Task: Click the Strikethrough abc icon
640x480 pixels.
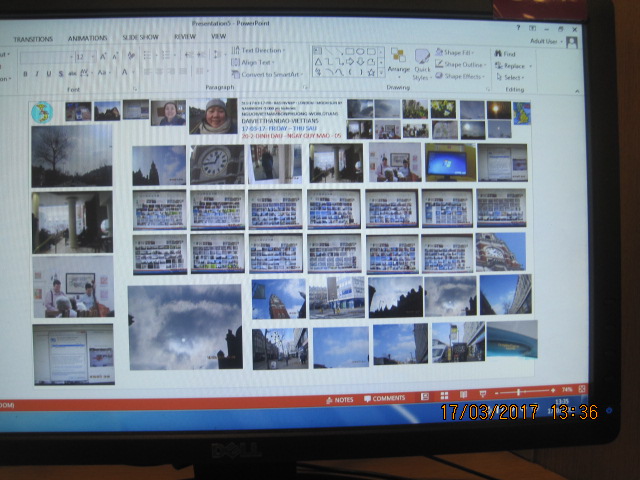Action: pyautogui.click(x=72, y=73)
